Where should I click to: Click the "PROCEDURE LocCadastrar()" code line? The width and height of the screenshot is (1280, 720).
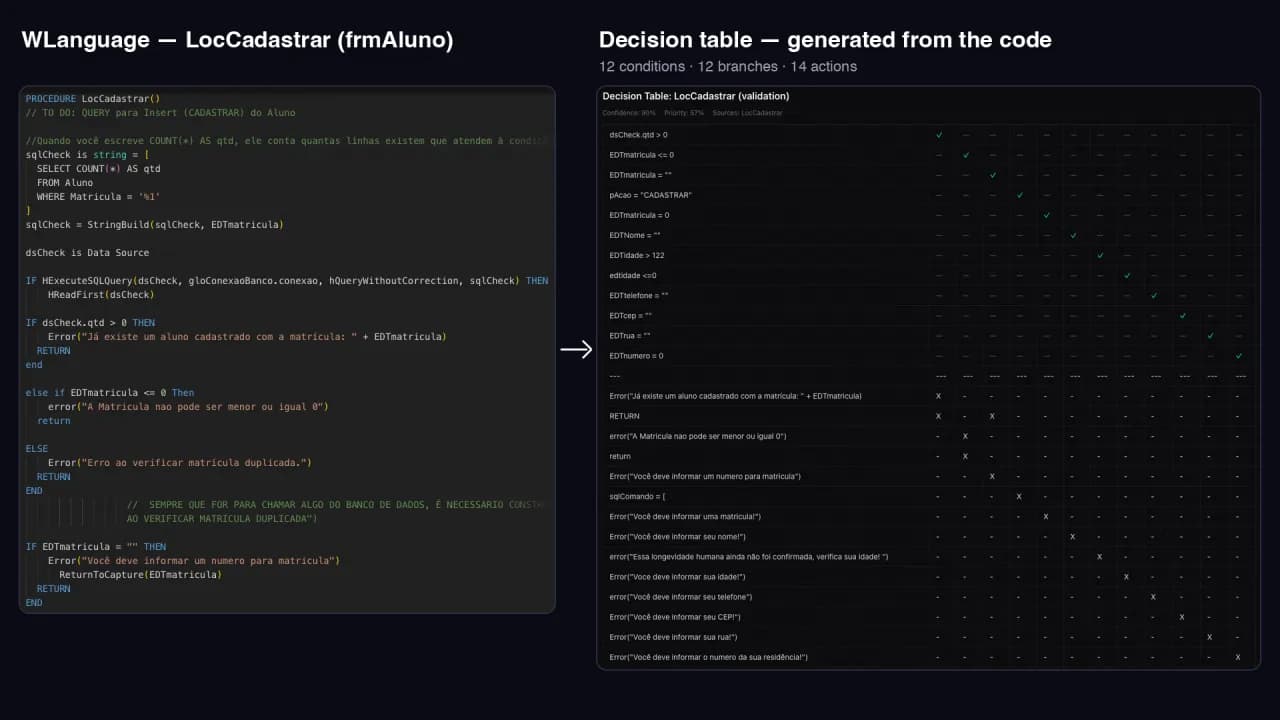tap(93, 99)
